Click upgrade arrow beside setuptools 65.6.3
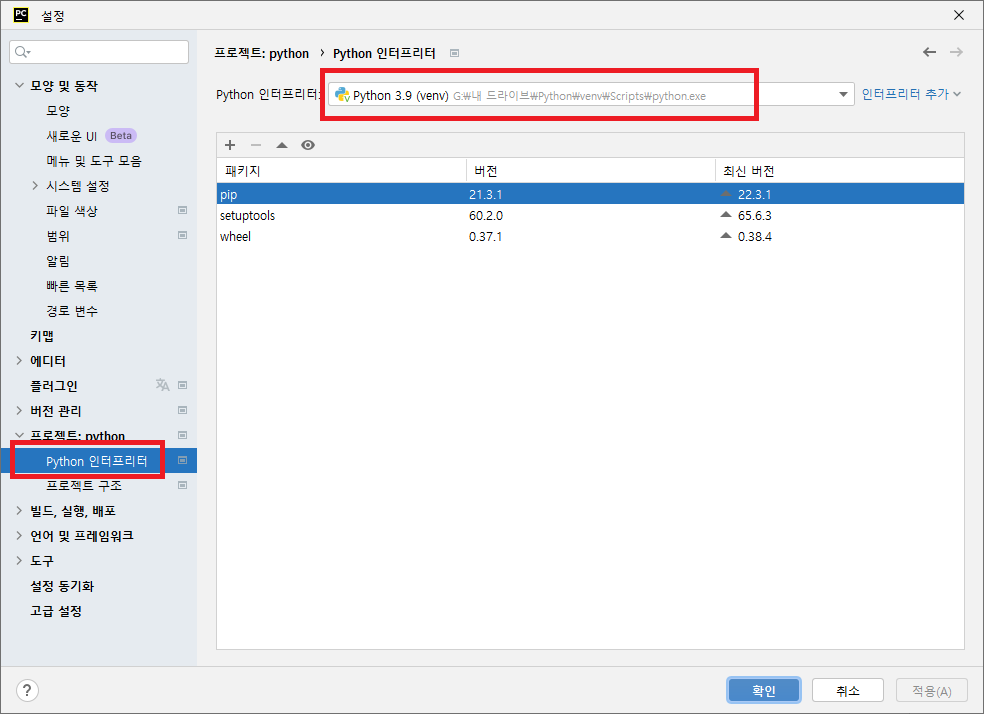The height and width of the screenshot is (714, 984). 726,215
